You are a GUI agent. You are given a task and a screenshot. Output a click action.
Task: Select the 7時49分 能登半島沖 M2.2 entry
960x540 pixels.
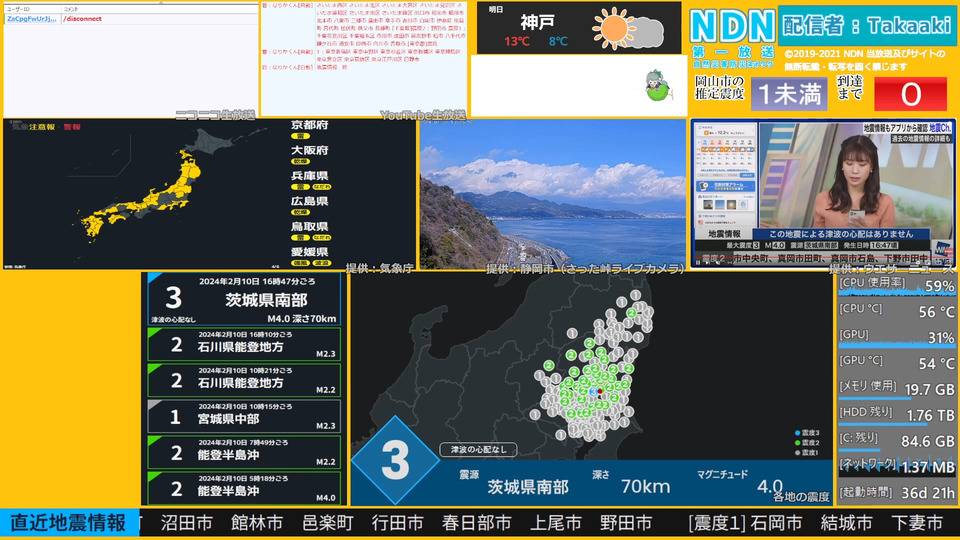point(244,452)
